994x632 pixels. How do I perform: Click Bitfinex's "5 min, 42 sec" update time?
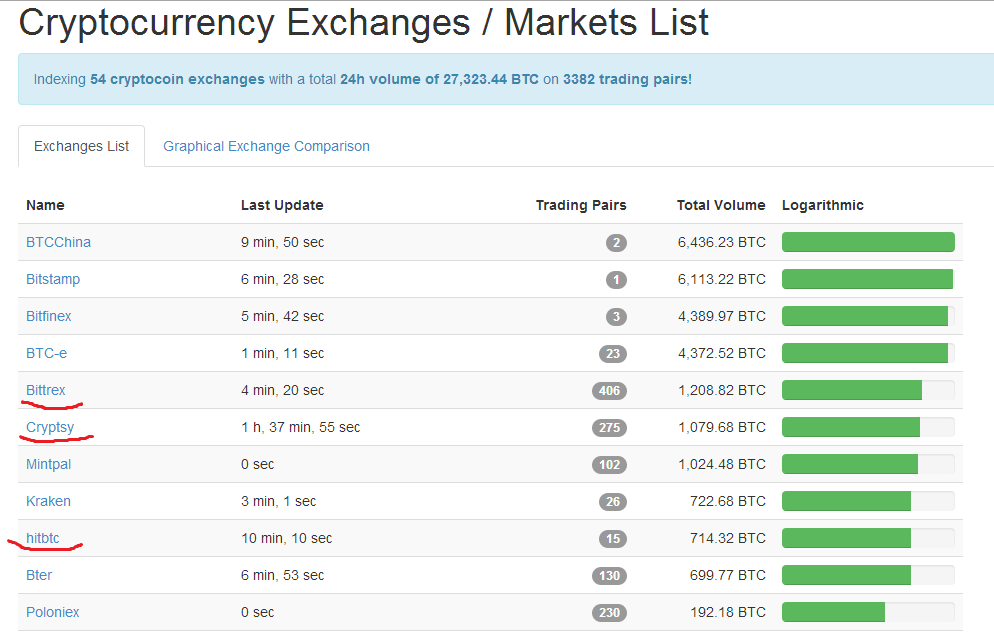[x=282, y=316]
